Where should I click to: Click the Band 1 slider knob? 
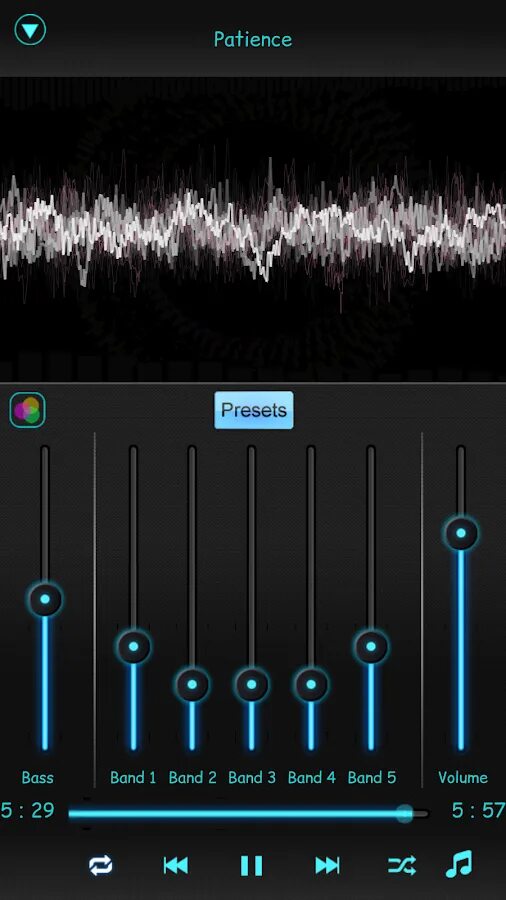pos(134,646)
